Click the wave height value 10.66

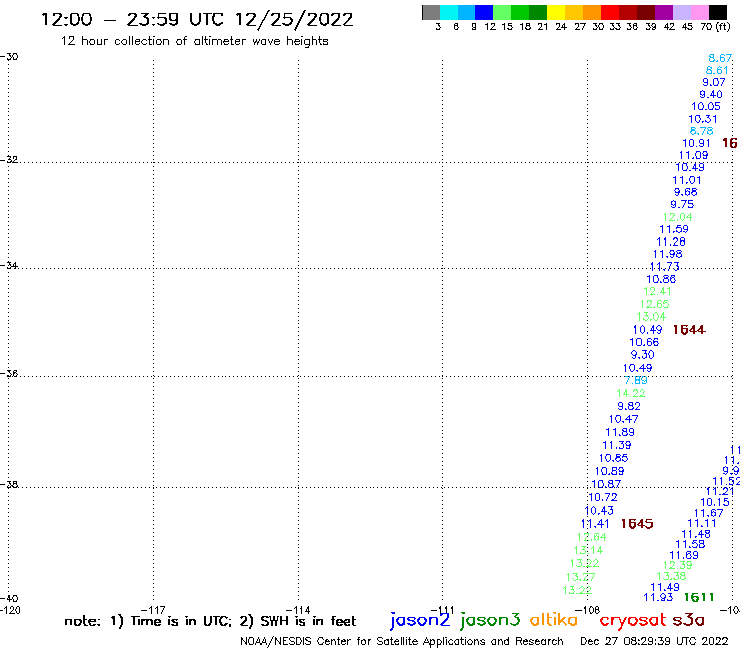[x=644, y=342]
